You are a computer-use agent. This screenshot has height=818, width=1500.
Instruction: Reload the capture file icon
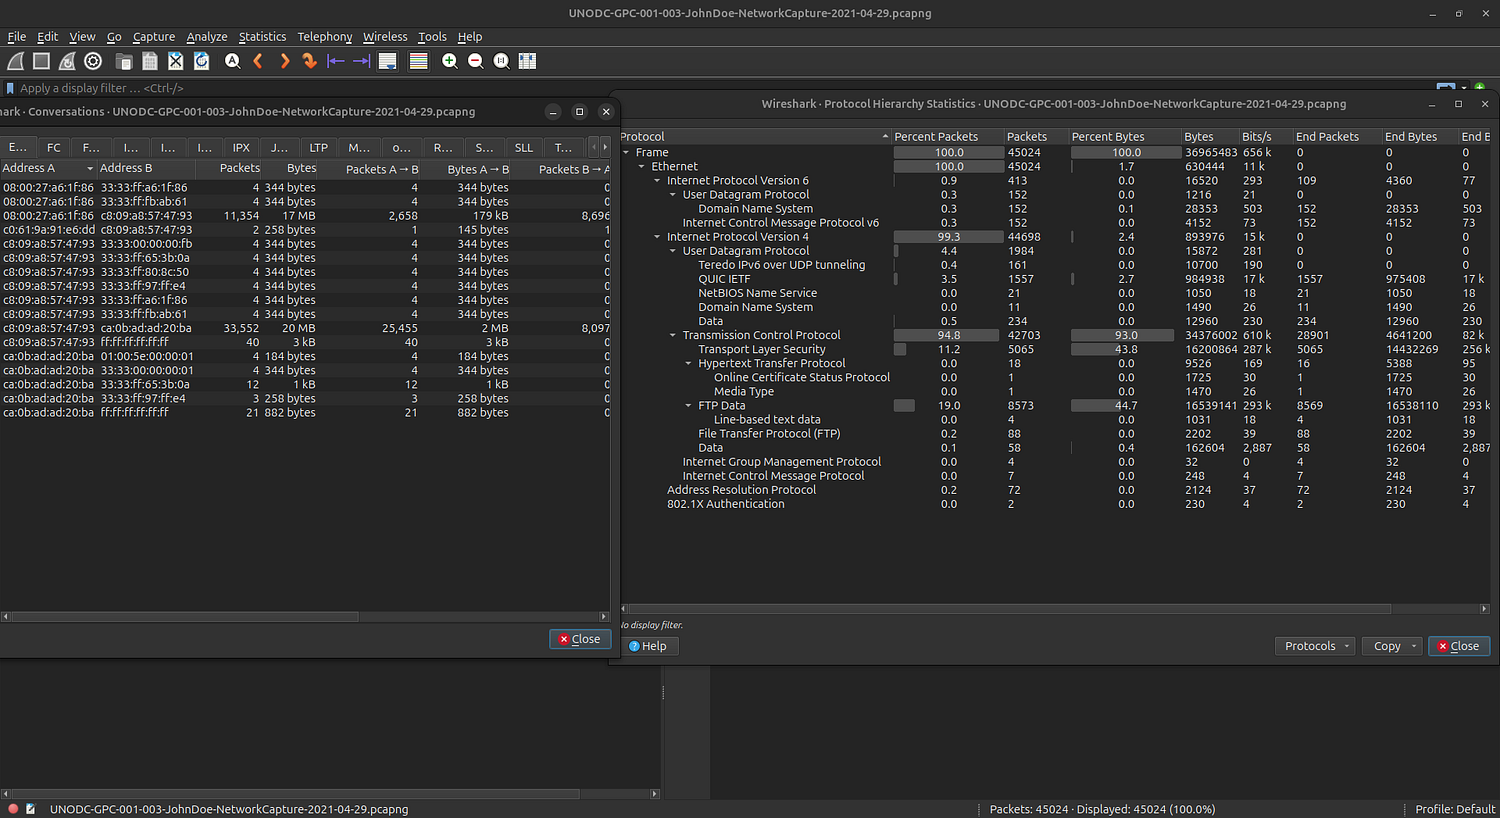click(x=201, y=61)
